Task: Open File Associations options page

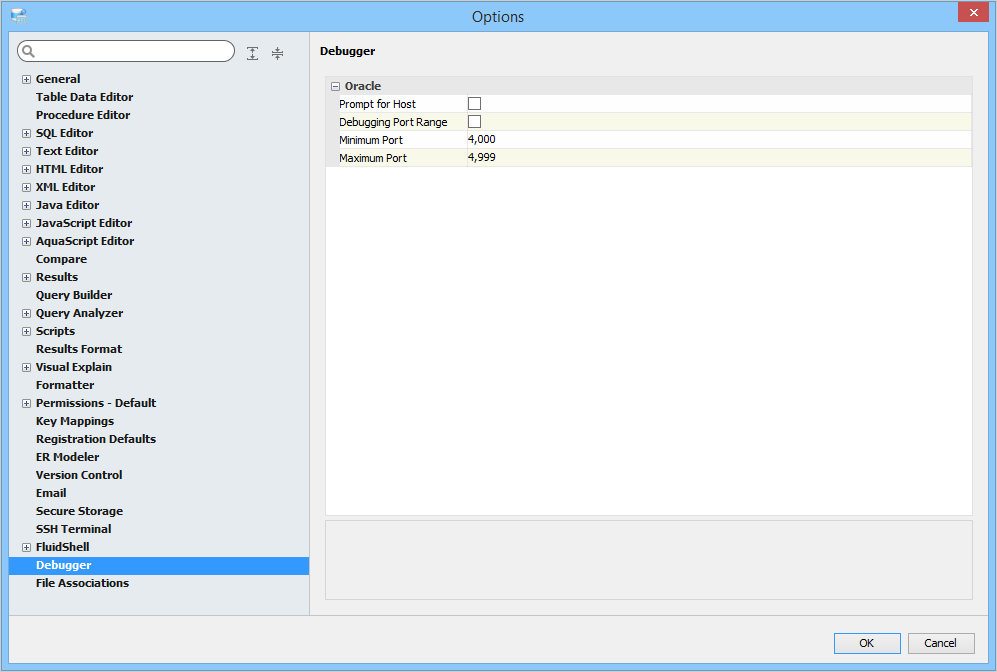Action: 82,583
